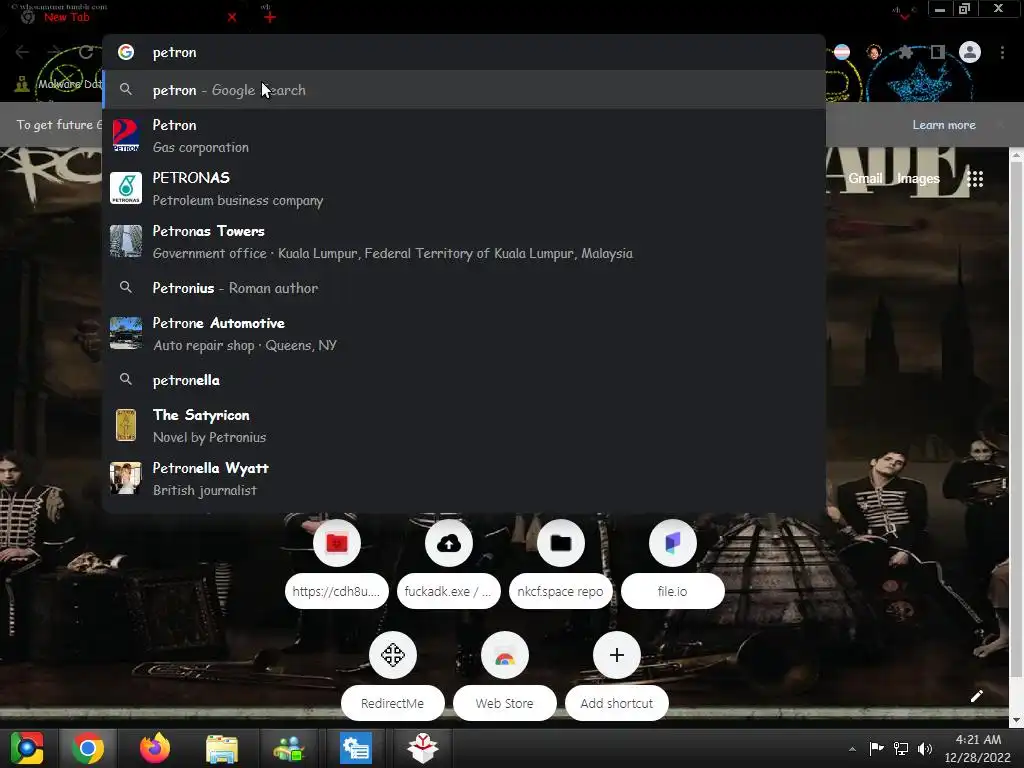Click the fuckadk.exe shortcut label
The image size is (1024, 768).
point(449,592)
